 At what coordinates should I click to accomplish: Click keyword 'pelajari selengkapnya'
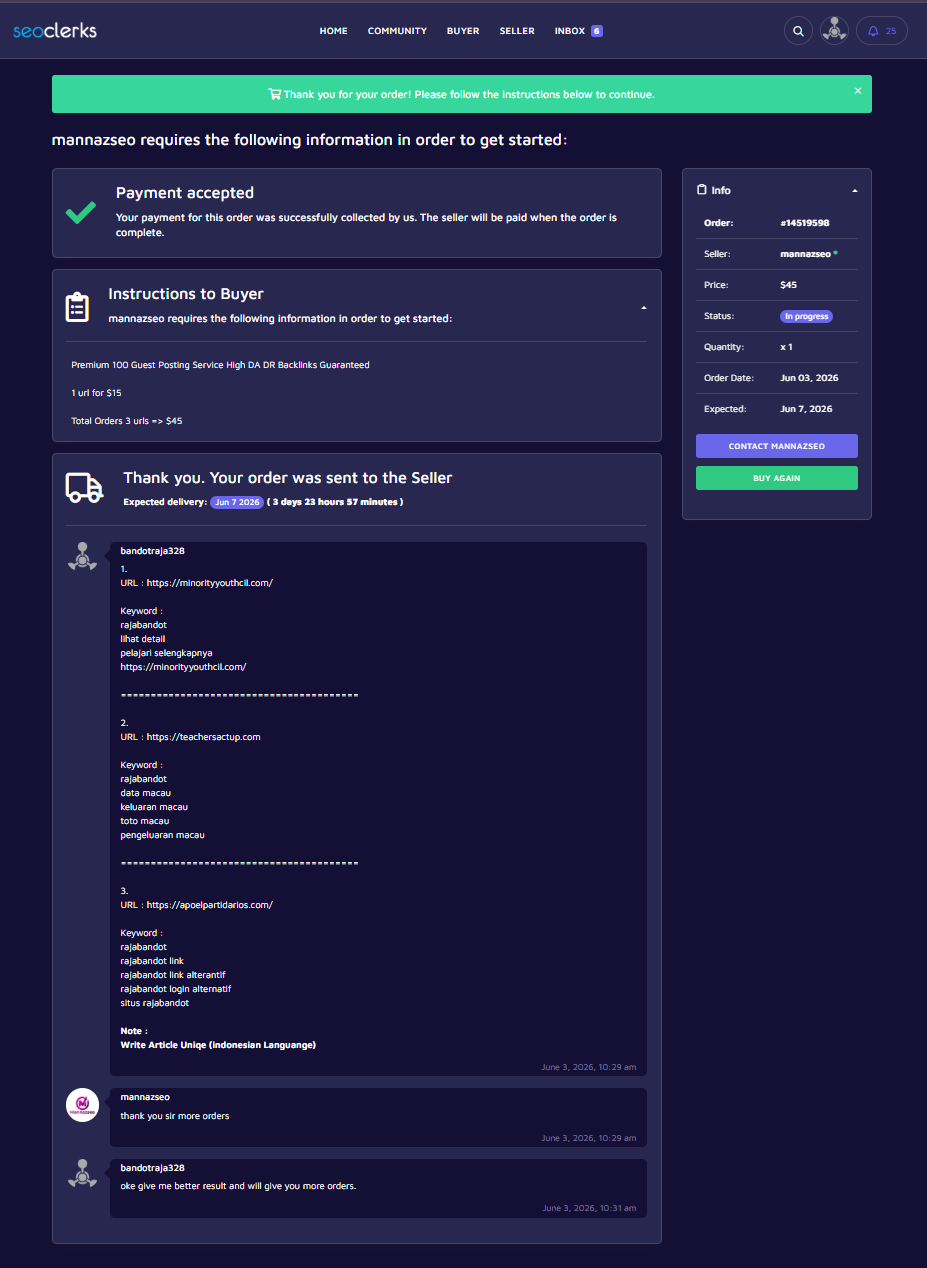[x=166, y=653]
